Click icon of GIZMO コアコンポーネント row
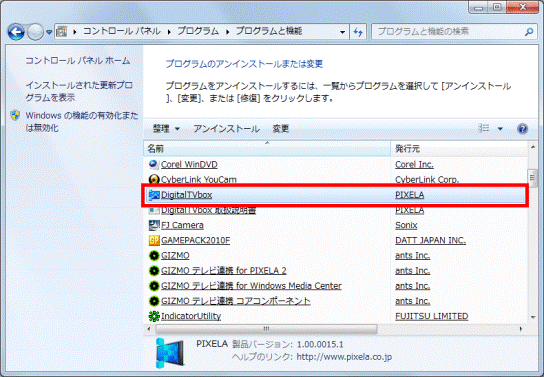 point(154,301)
